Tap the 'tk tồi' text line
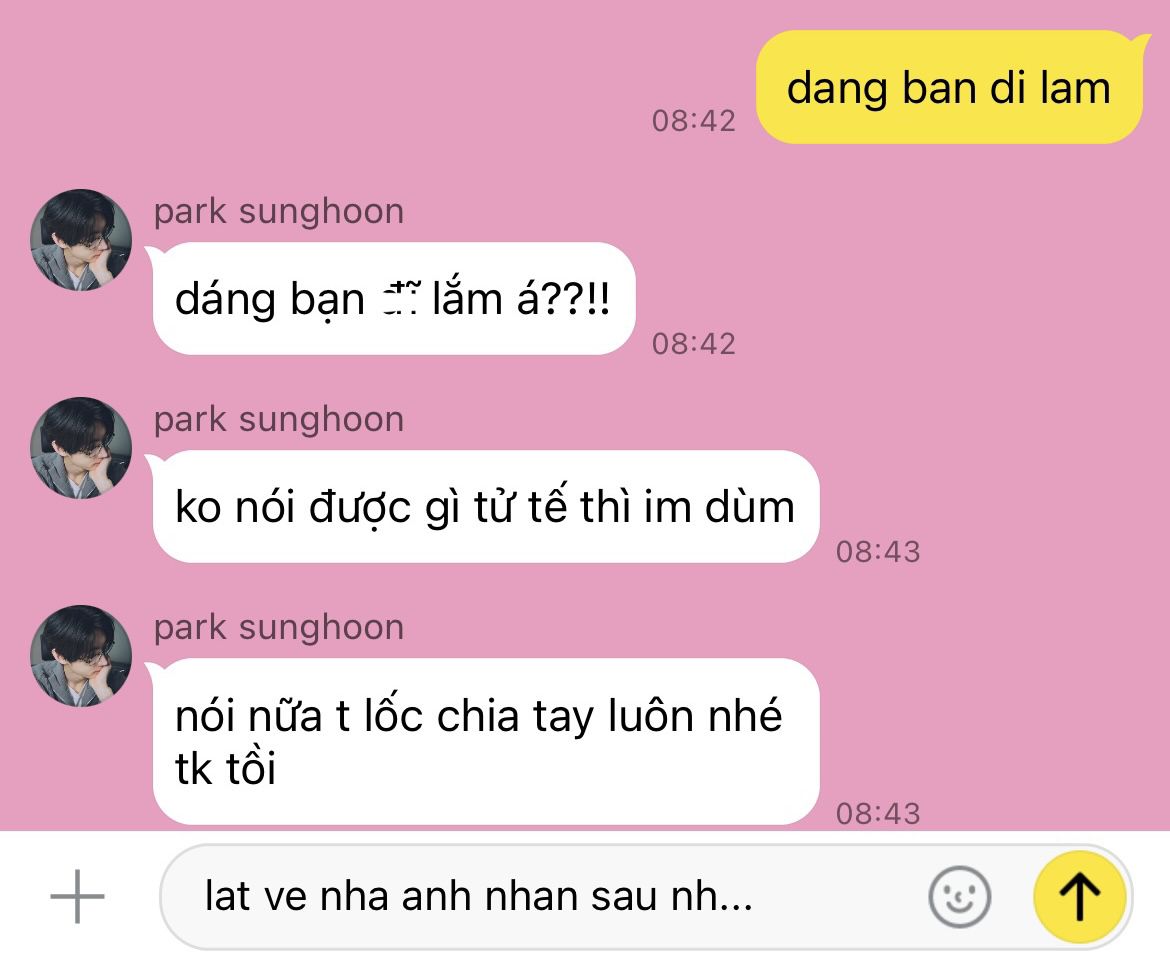 pos(225,769)
